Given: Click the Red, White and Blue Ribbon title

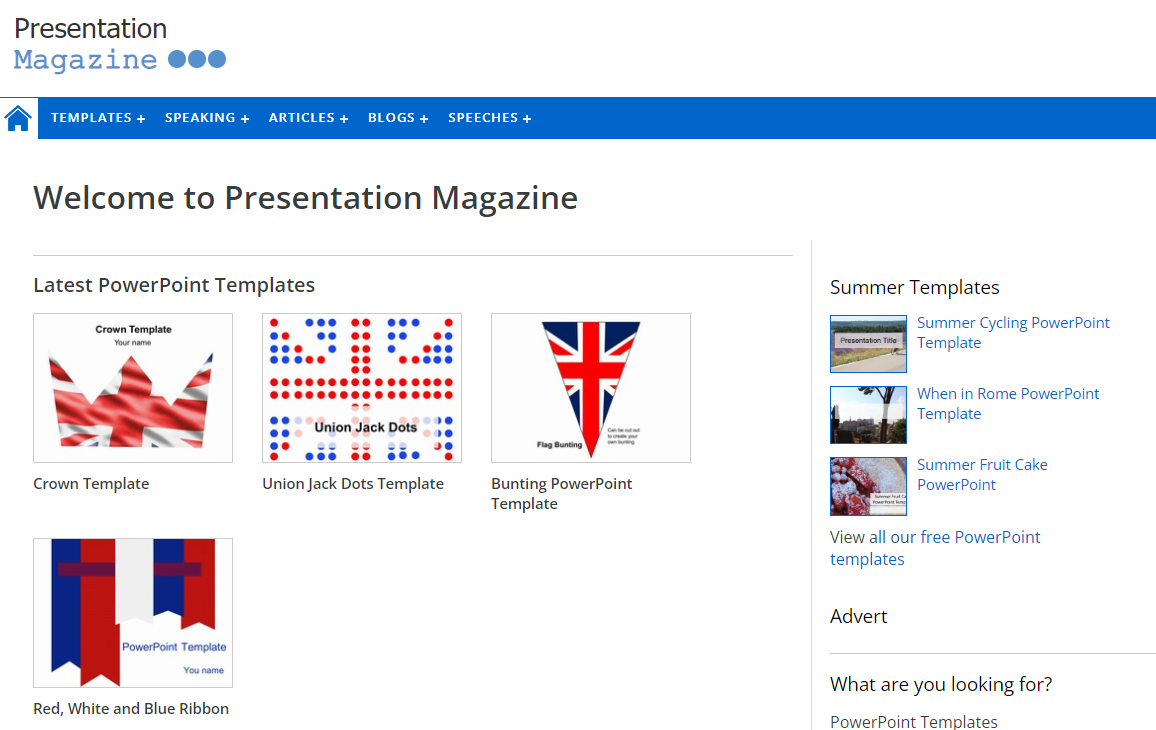Looking at the screenshot, I should (131, 709).
